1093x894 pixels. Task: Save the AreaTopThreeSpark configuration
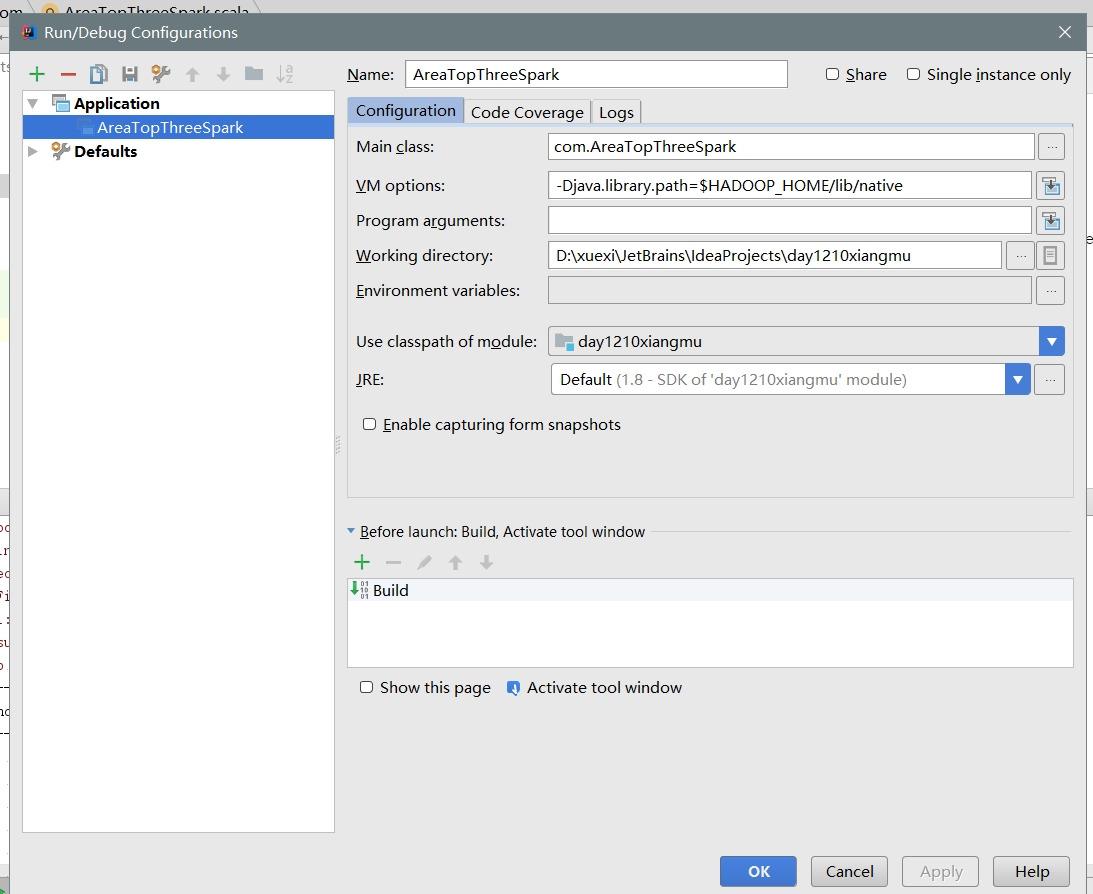(129, 74)
